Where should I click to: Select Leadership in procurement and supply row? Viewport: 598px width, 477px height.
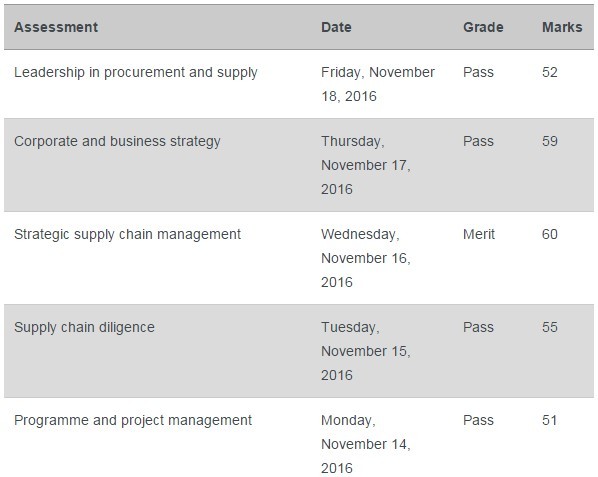(299, 84)
